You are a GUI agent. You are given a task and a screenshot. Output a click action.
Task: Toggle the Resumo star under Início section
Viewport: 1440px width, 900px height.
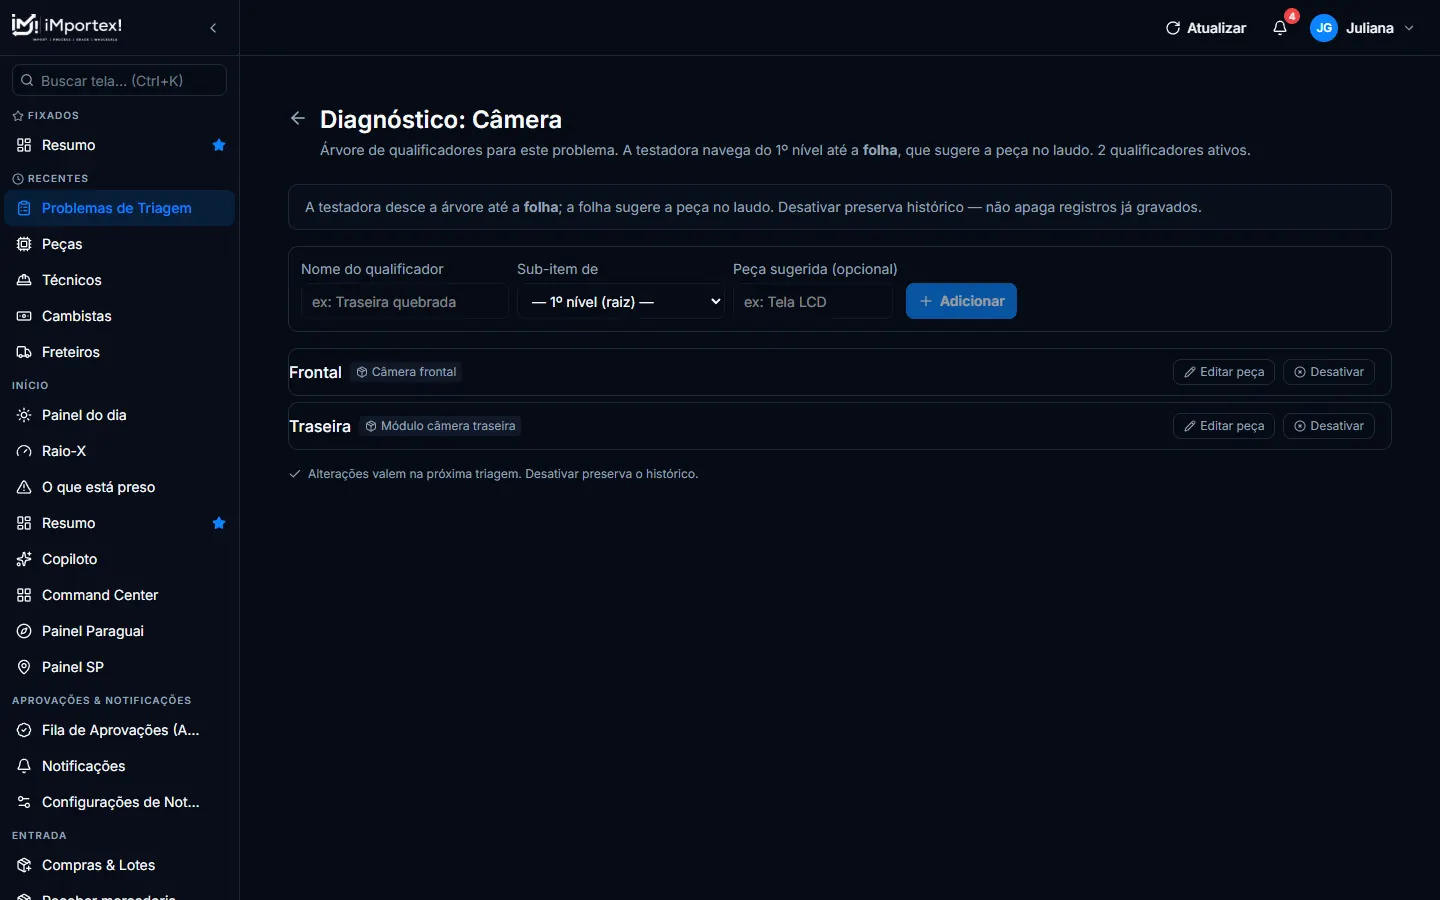click(219, 523)
